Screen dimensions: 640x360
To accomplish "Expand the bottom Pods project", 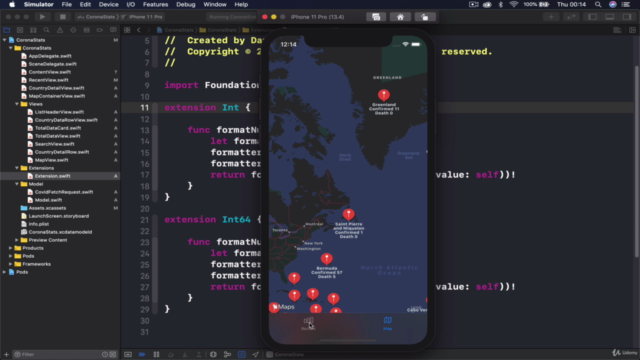I will coord(4,272).
